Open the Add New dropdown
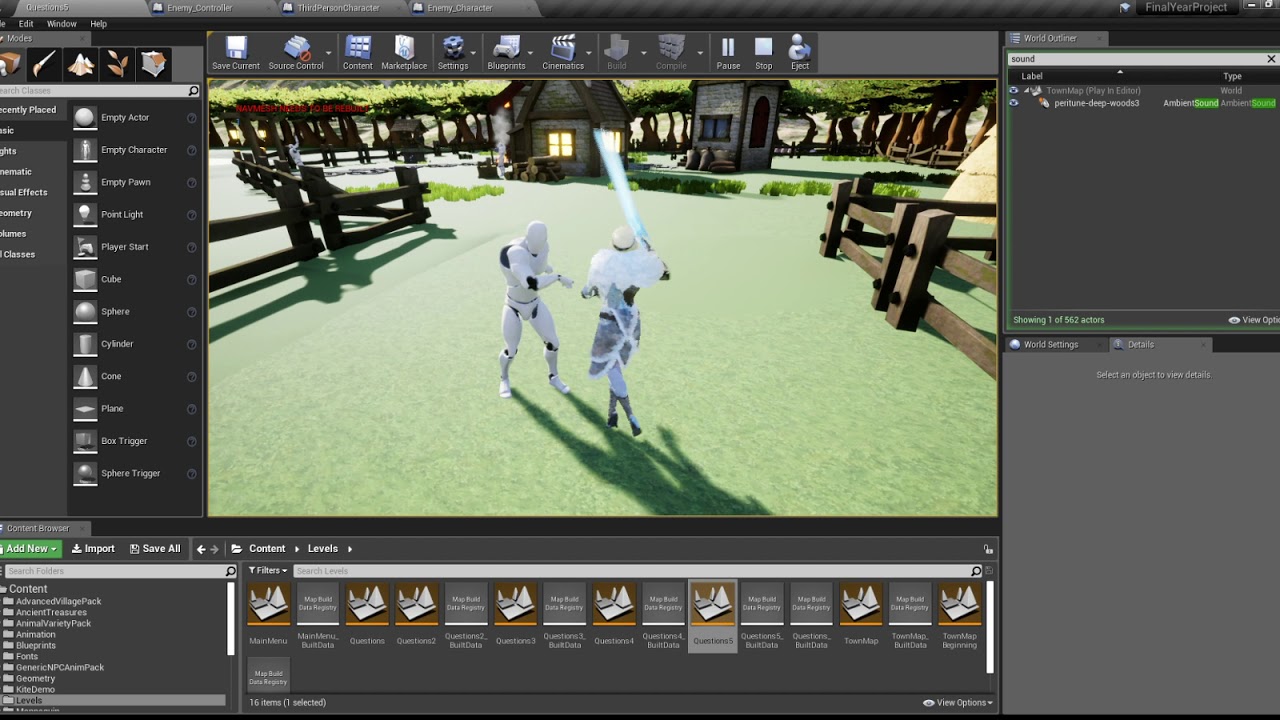 30,549
